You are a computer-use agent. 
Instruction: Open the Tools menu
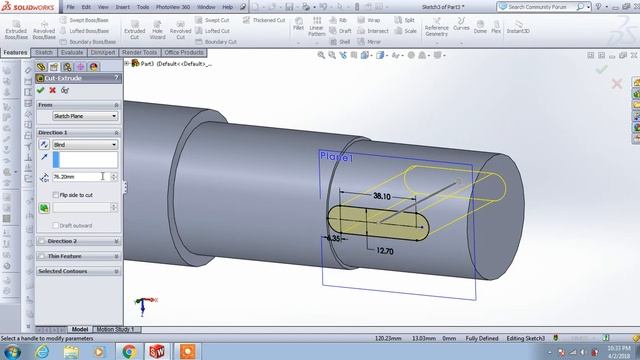point(143,7)
